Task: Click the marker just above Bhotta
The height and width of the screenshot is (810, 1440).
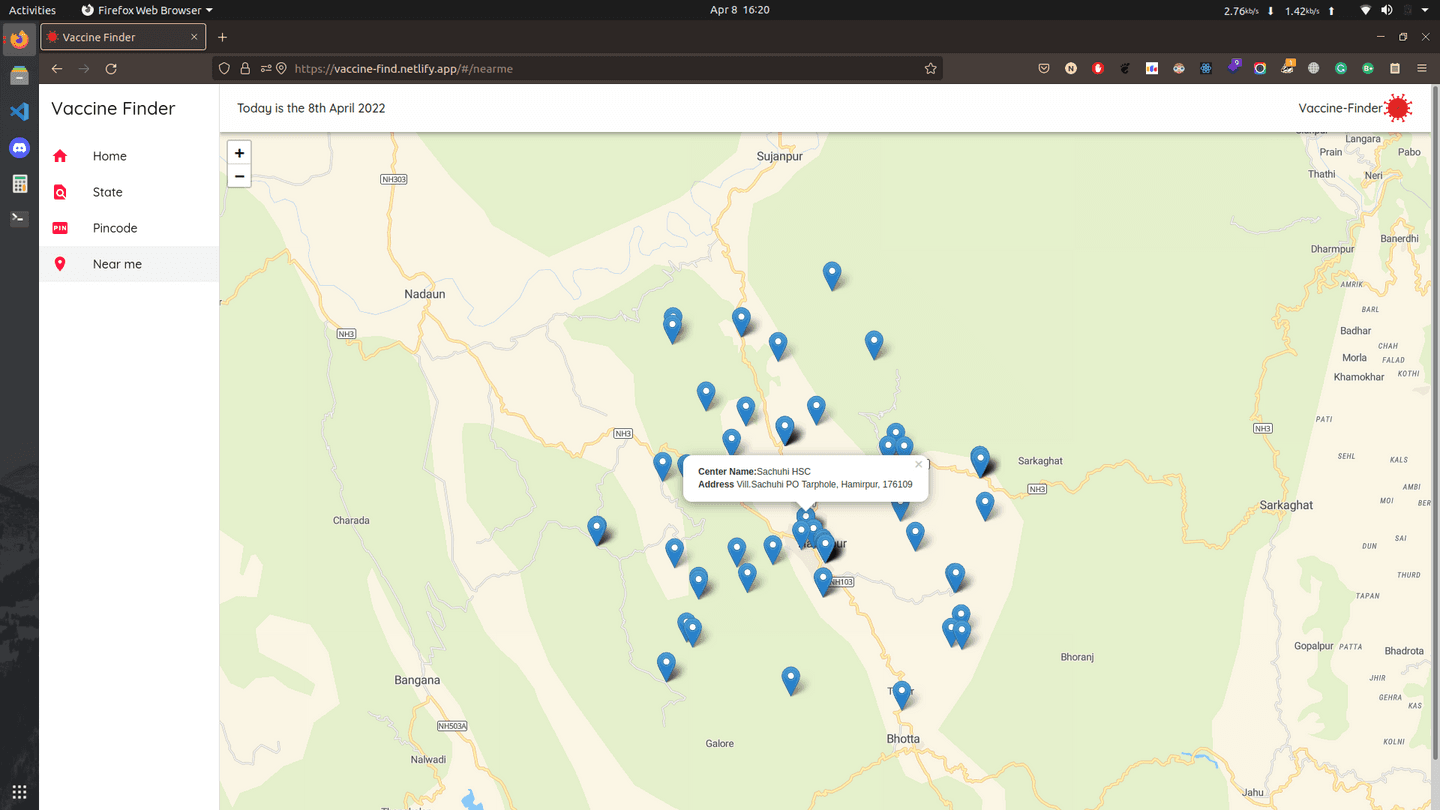Action: click(902, 694)
